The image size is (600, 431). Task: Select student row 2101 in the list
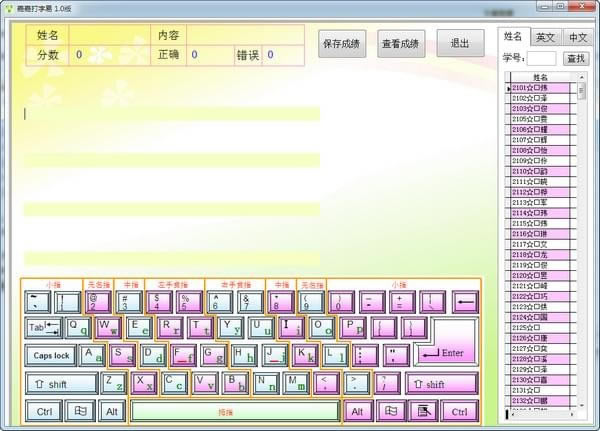539,88
